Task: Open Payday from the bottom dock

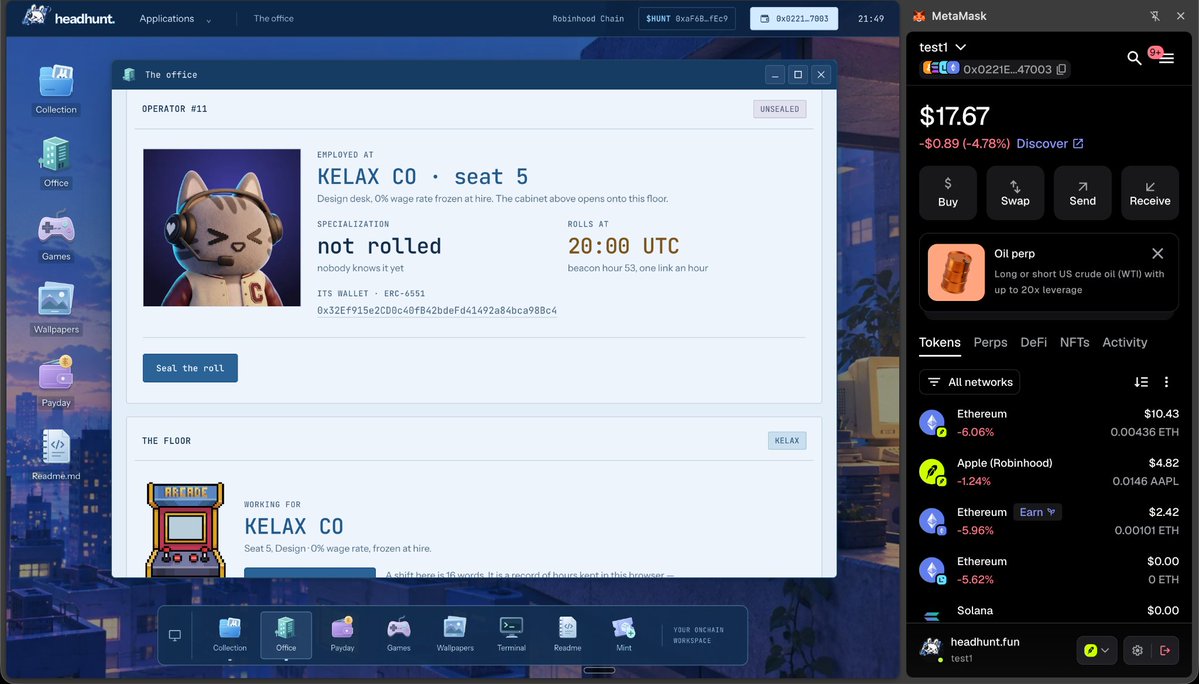Action: 342,634
